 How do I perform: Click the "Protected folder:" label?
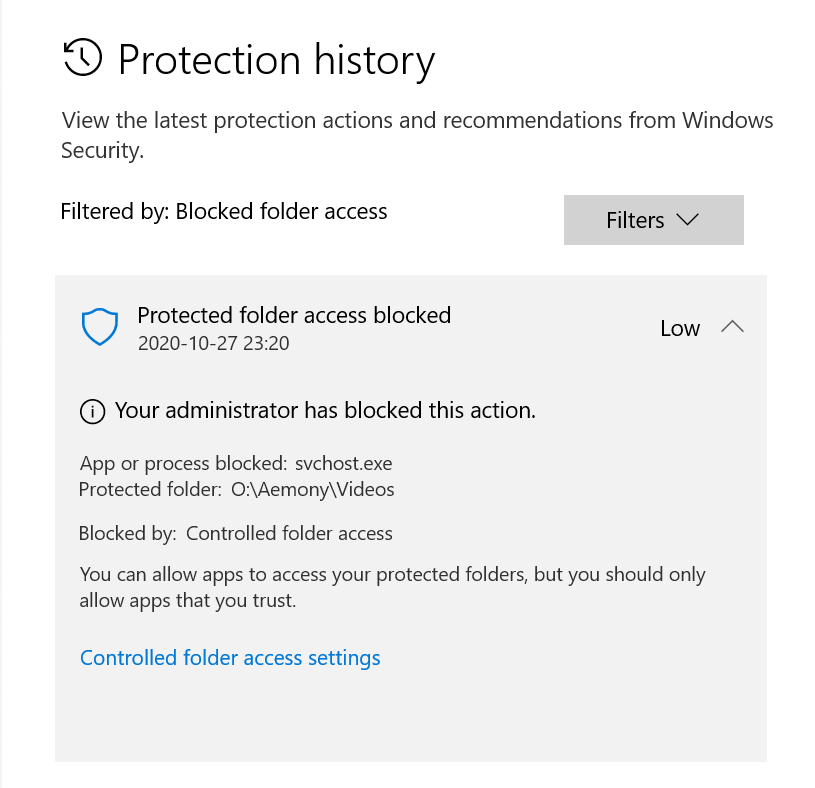(150, 490)
